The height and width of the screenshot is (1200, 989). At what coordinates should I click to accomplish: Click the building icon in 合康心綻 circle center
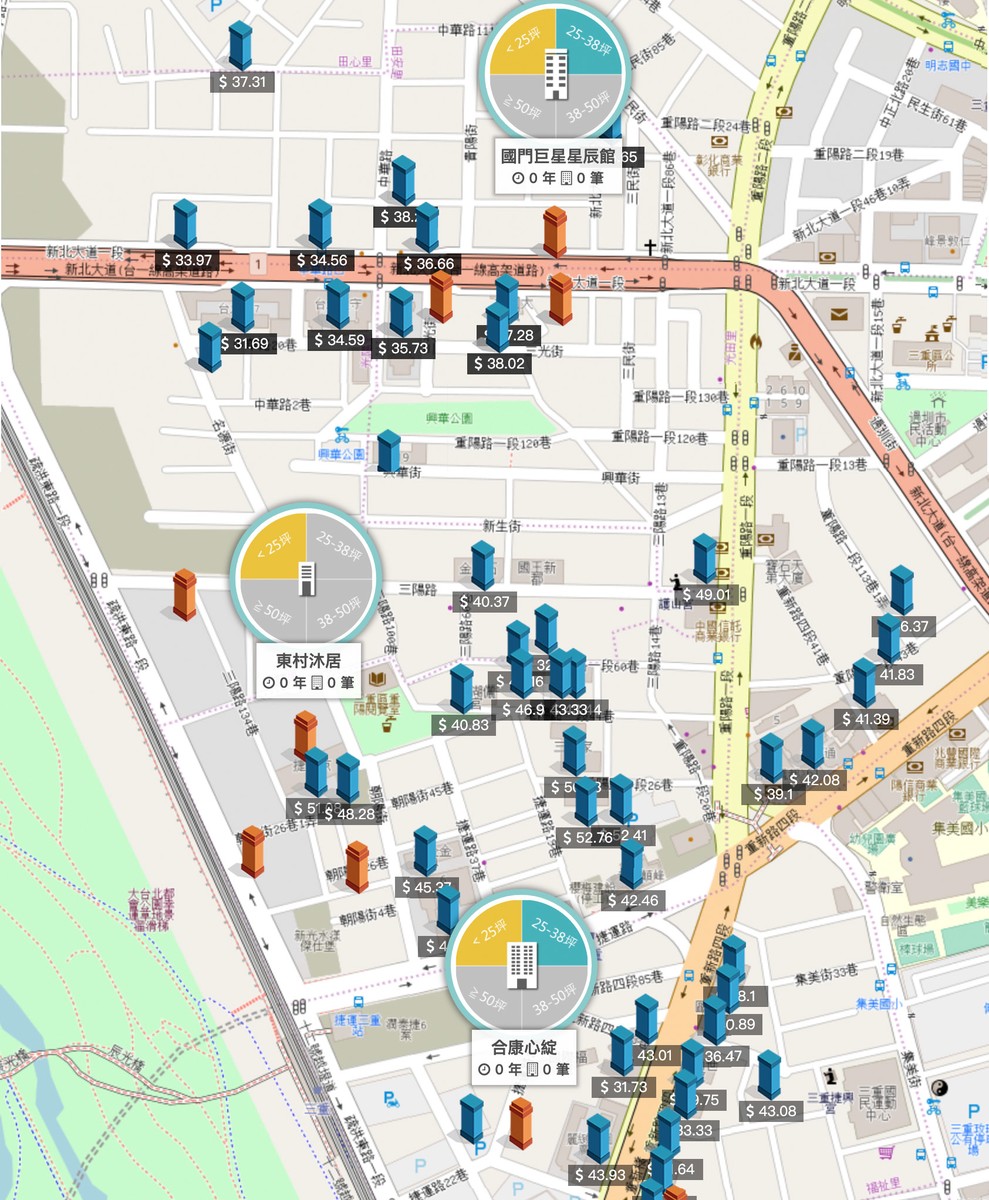coord(518,964)
